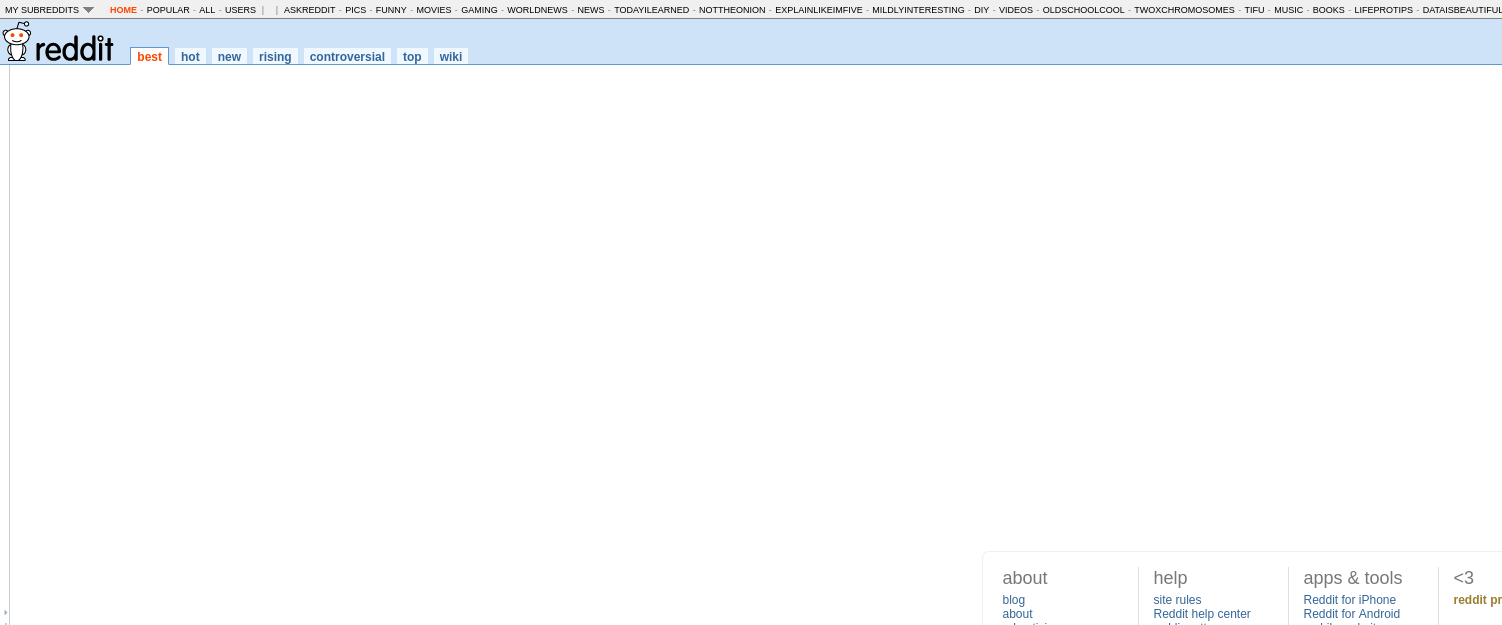Switch to the hot tab
The height and width of the screenshot is (625, 1502).
190,57
